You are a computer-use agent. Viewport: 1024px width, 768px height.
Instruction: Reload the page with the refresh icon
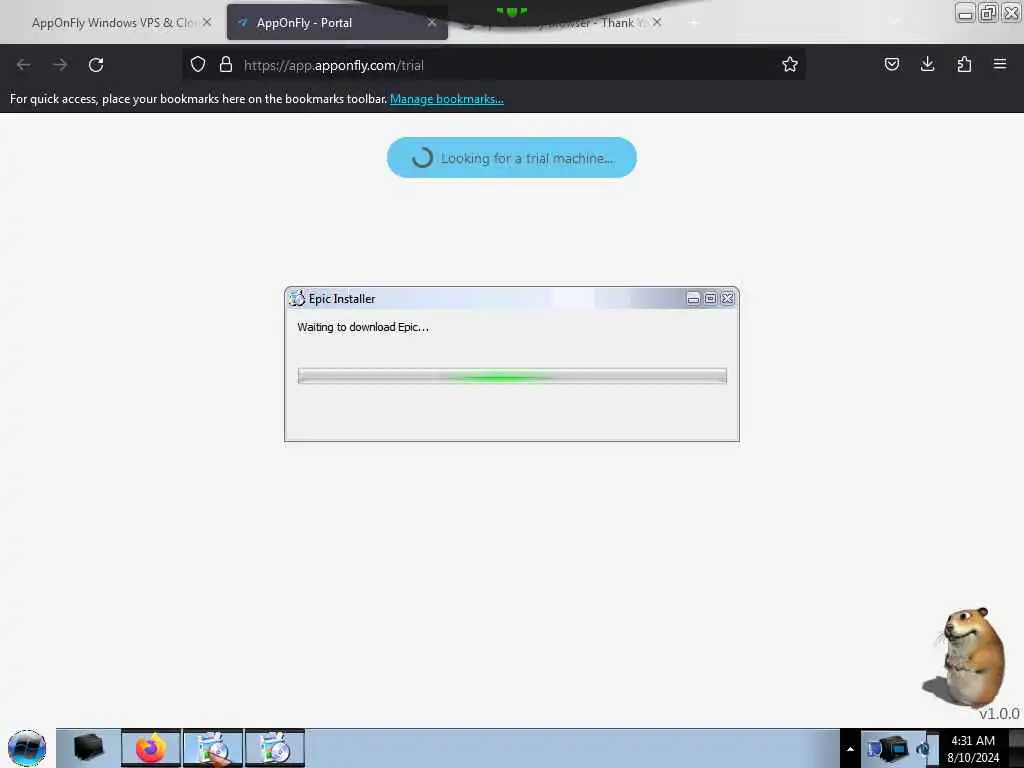click(96, 65)
